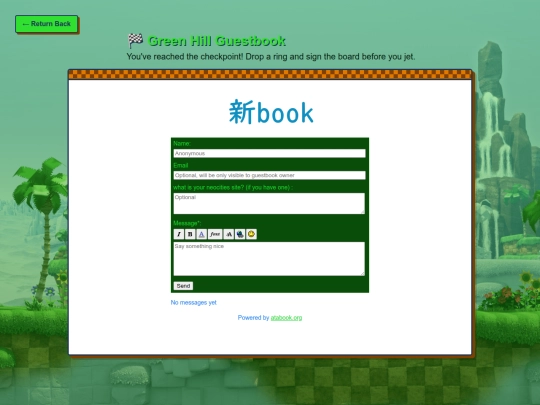The height and width of the screenshot is (405, 540).
Task: Insert an image with the picture icon
Action: (x=240, y=234)
